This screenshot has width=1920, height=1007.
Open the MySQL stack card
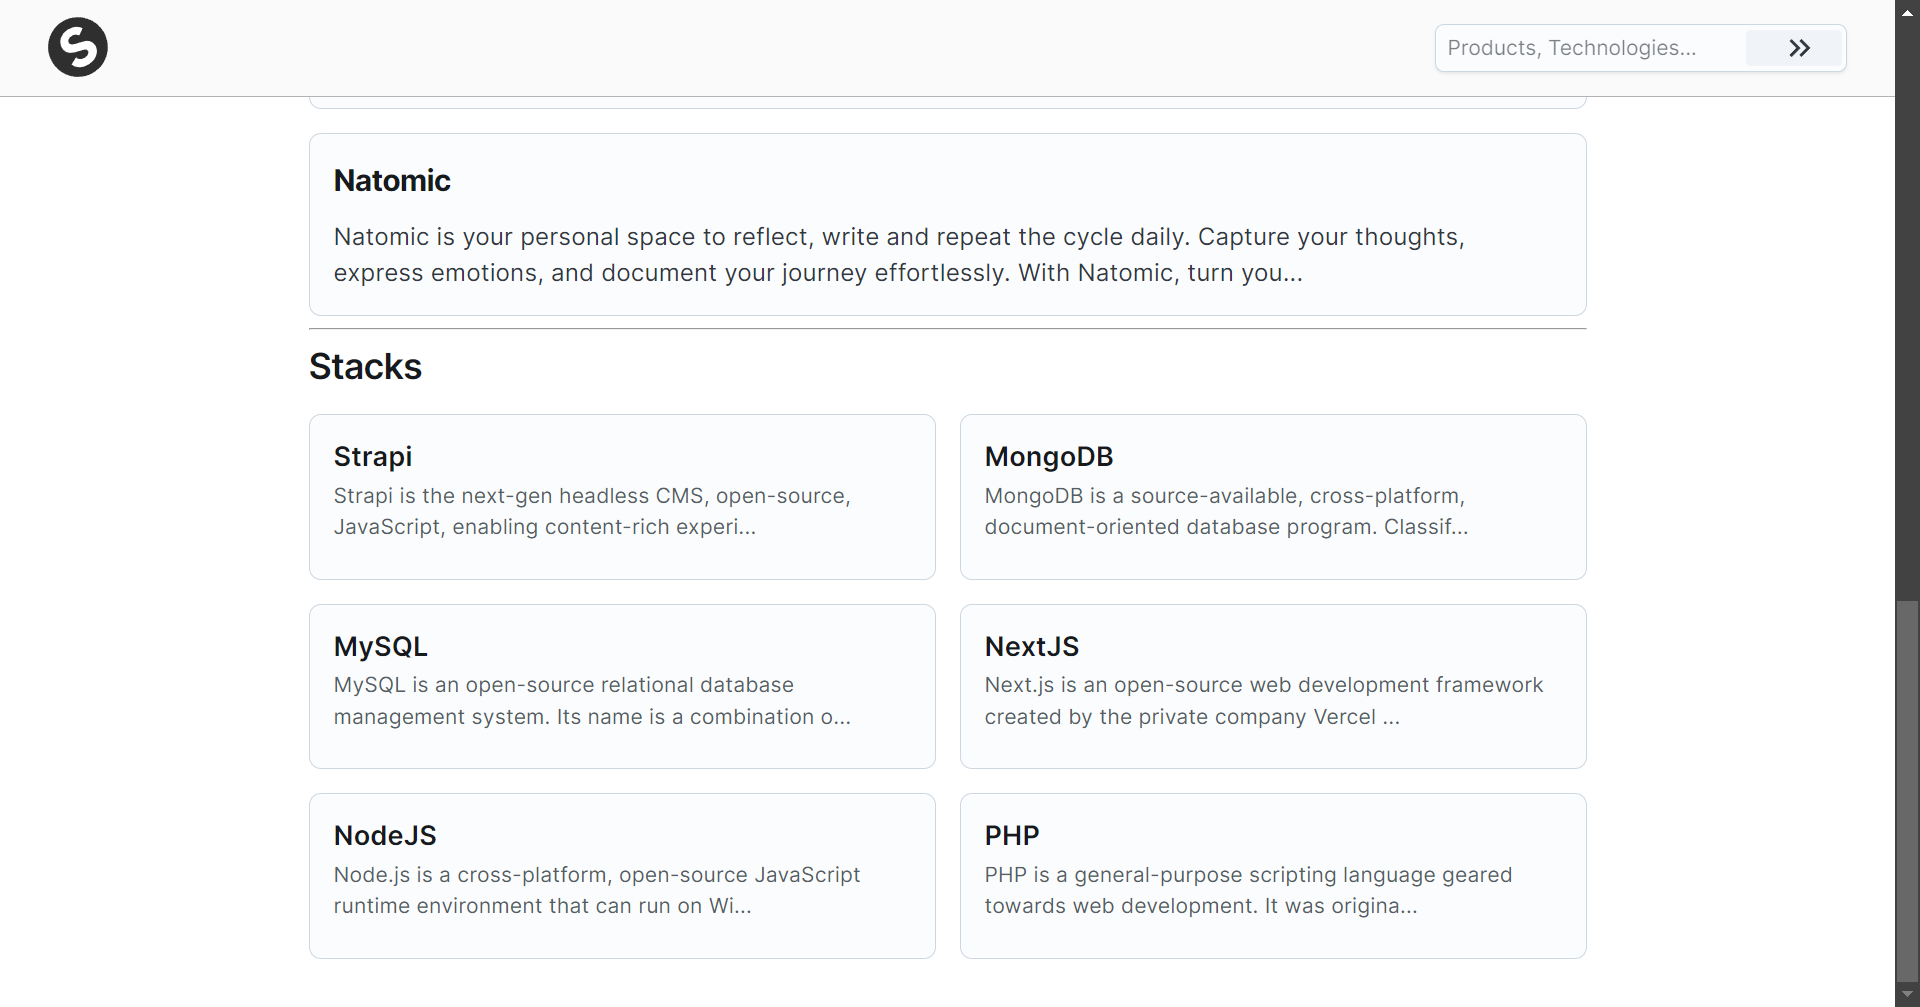click(622, 686)
